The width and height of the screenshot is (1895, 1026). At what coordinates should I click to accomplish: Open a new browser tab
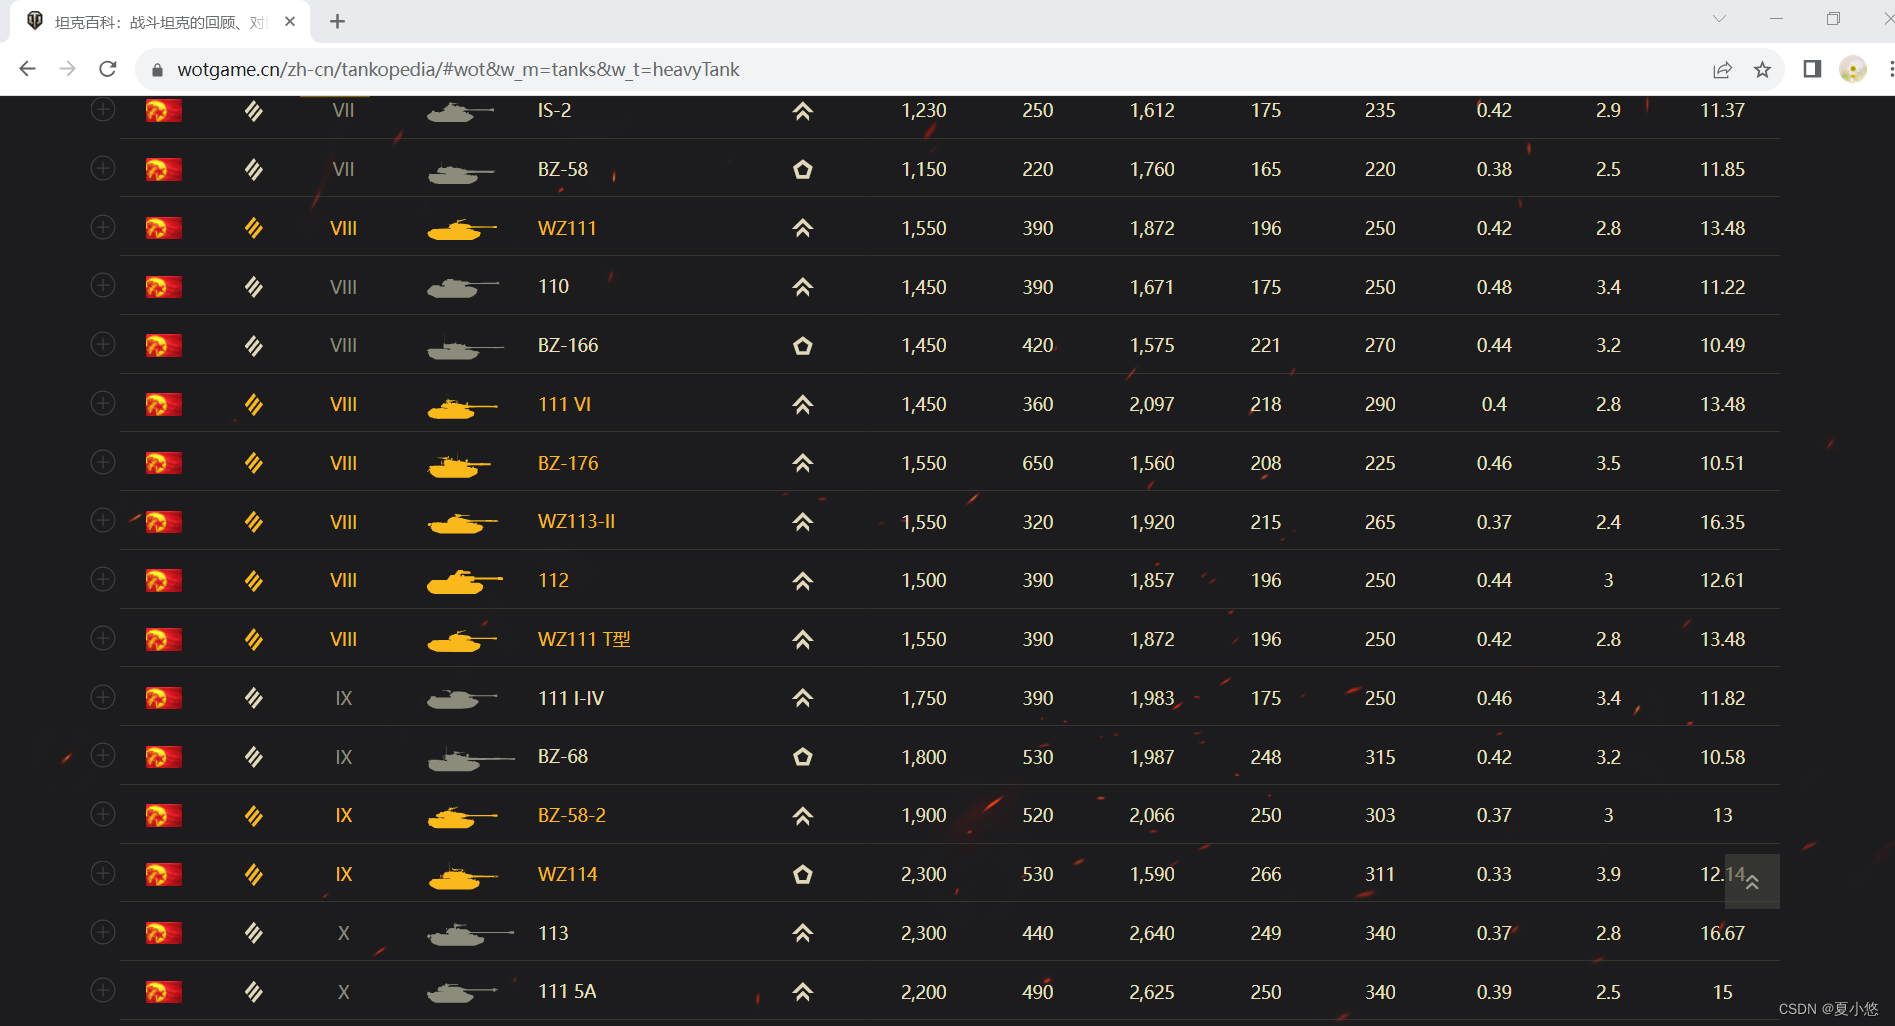[x=338, y=21]
